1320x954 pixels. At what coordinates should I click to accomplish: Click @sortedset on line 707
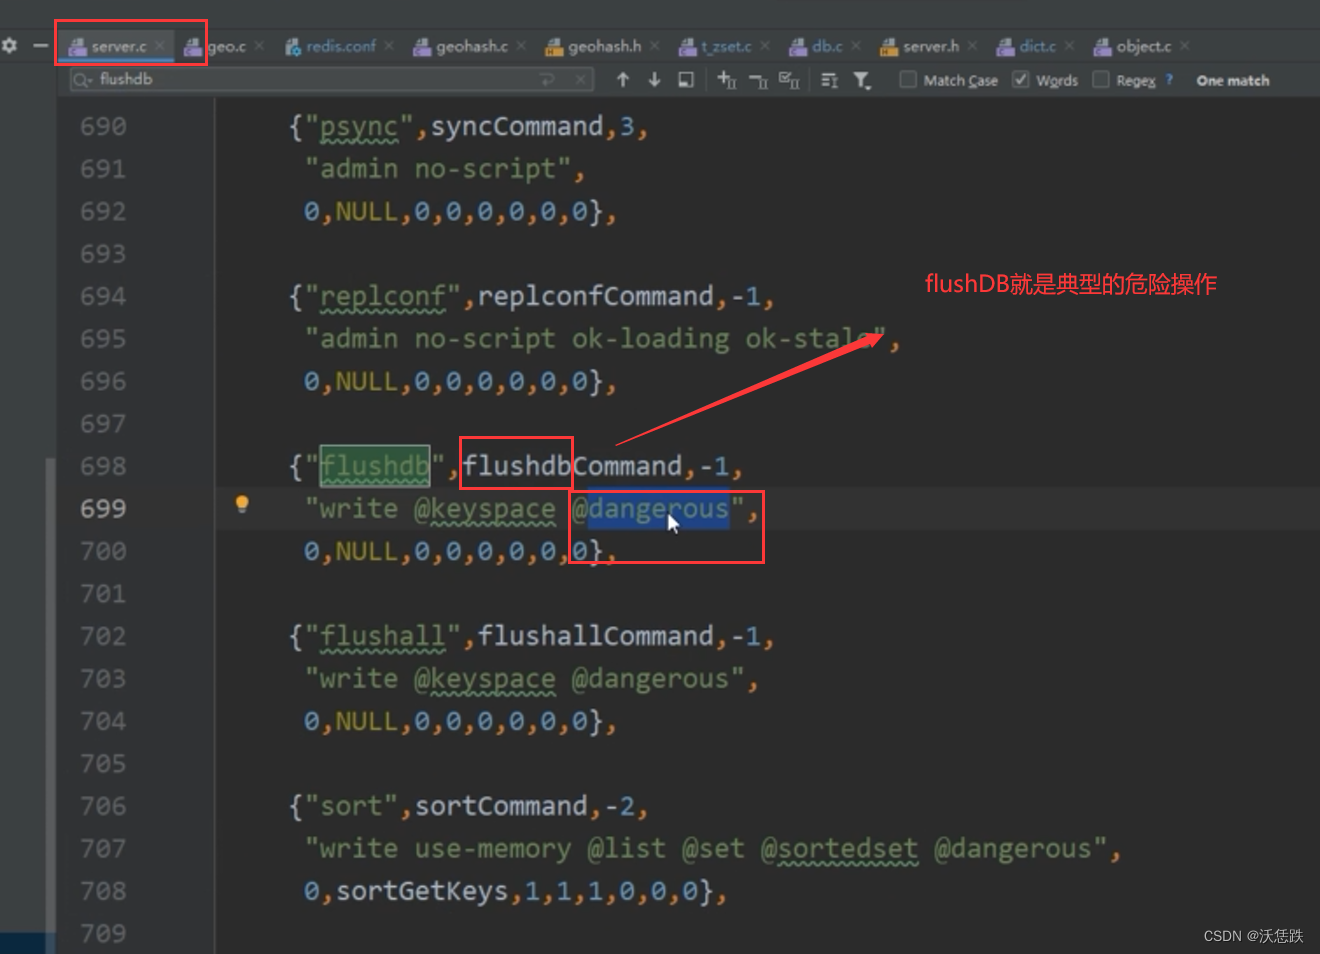(x=839, y=849)
